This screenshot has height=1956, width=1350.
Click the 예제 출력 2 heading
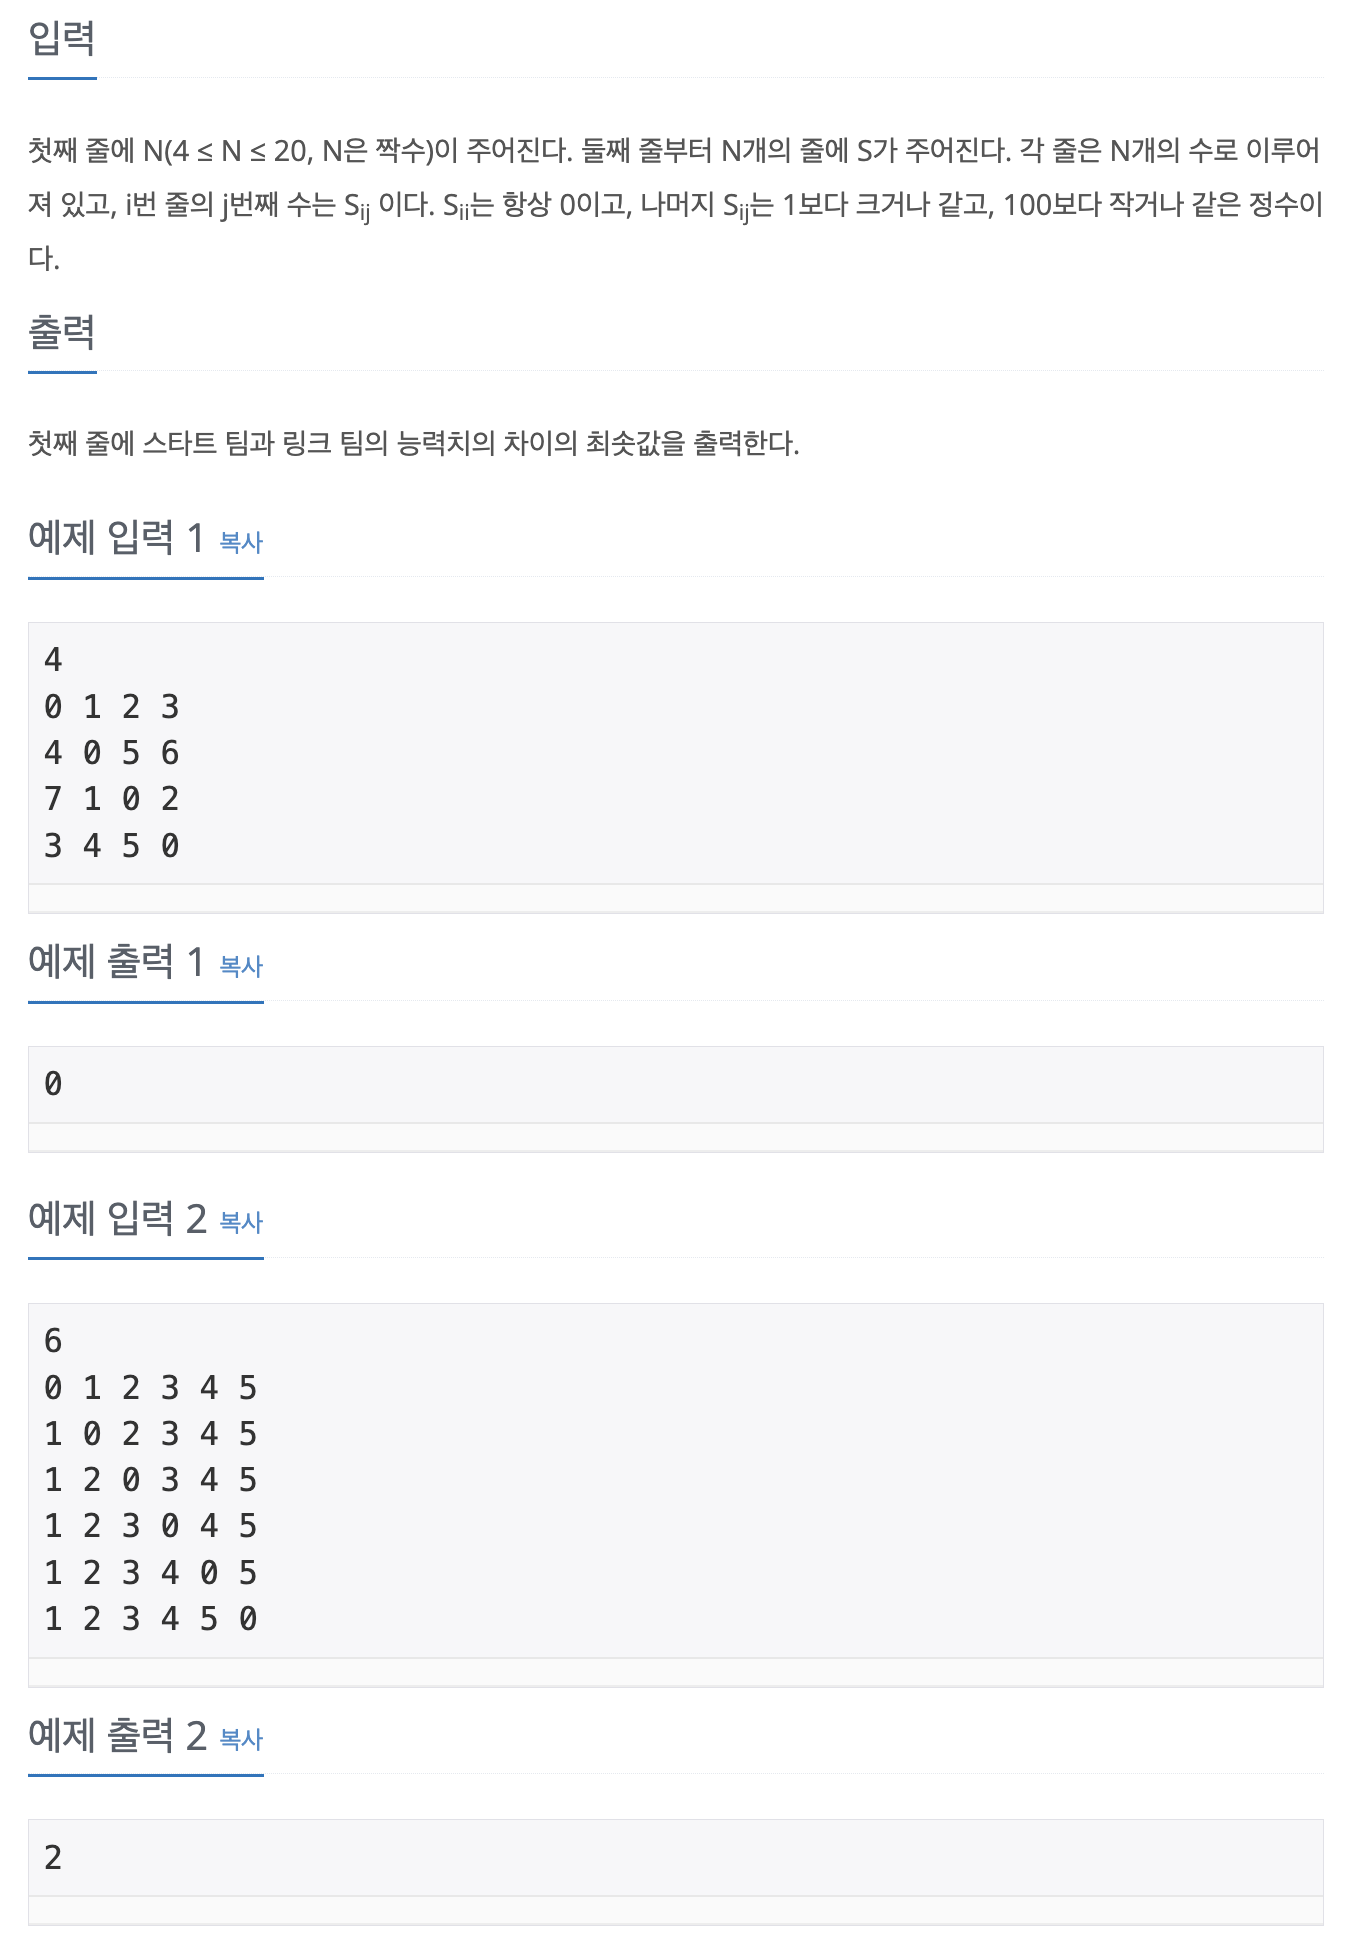[x=117, y=1735]
